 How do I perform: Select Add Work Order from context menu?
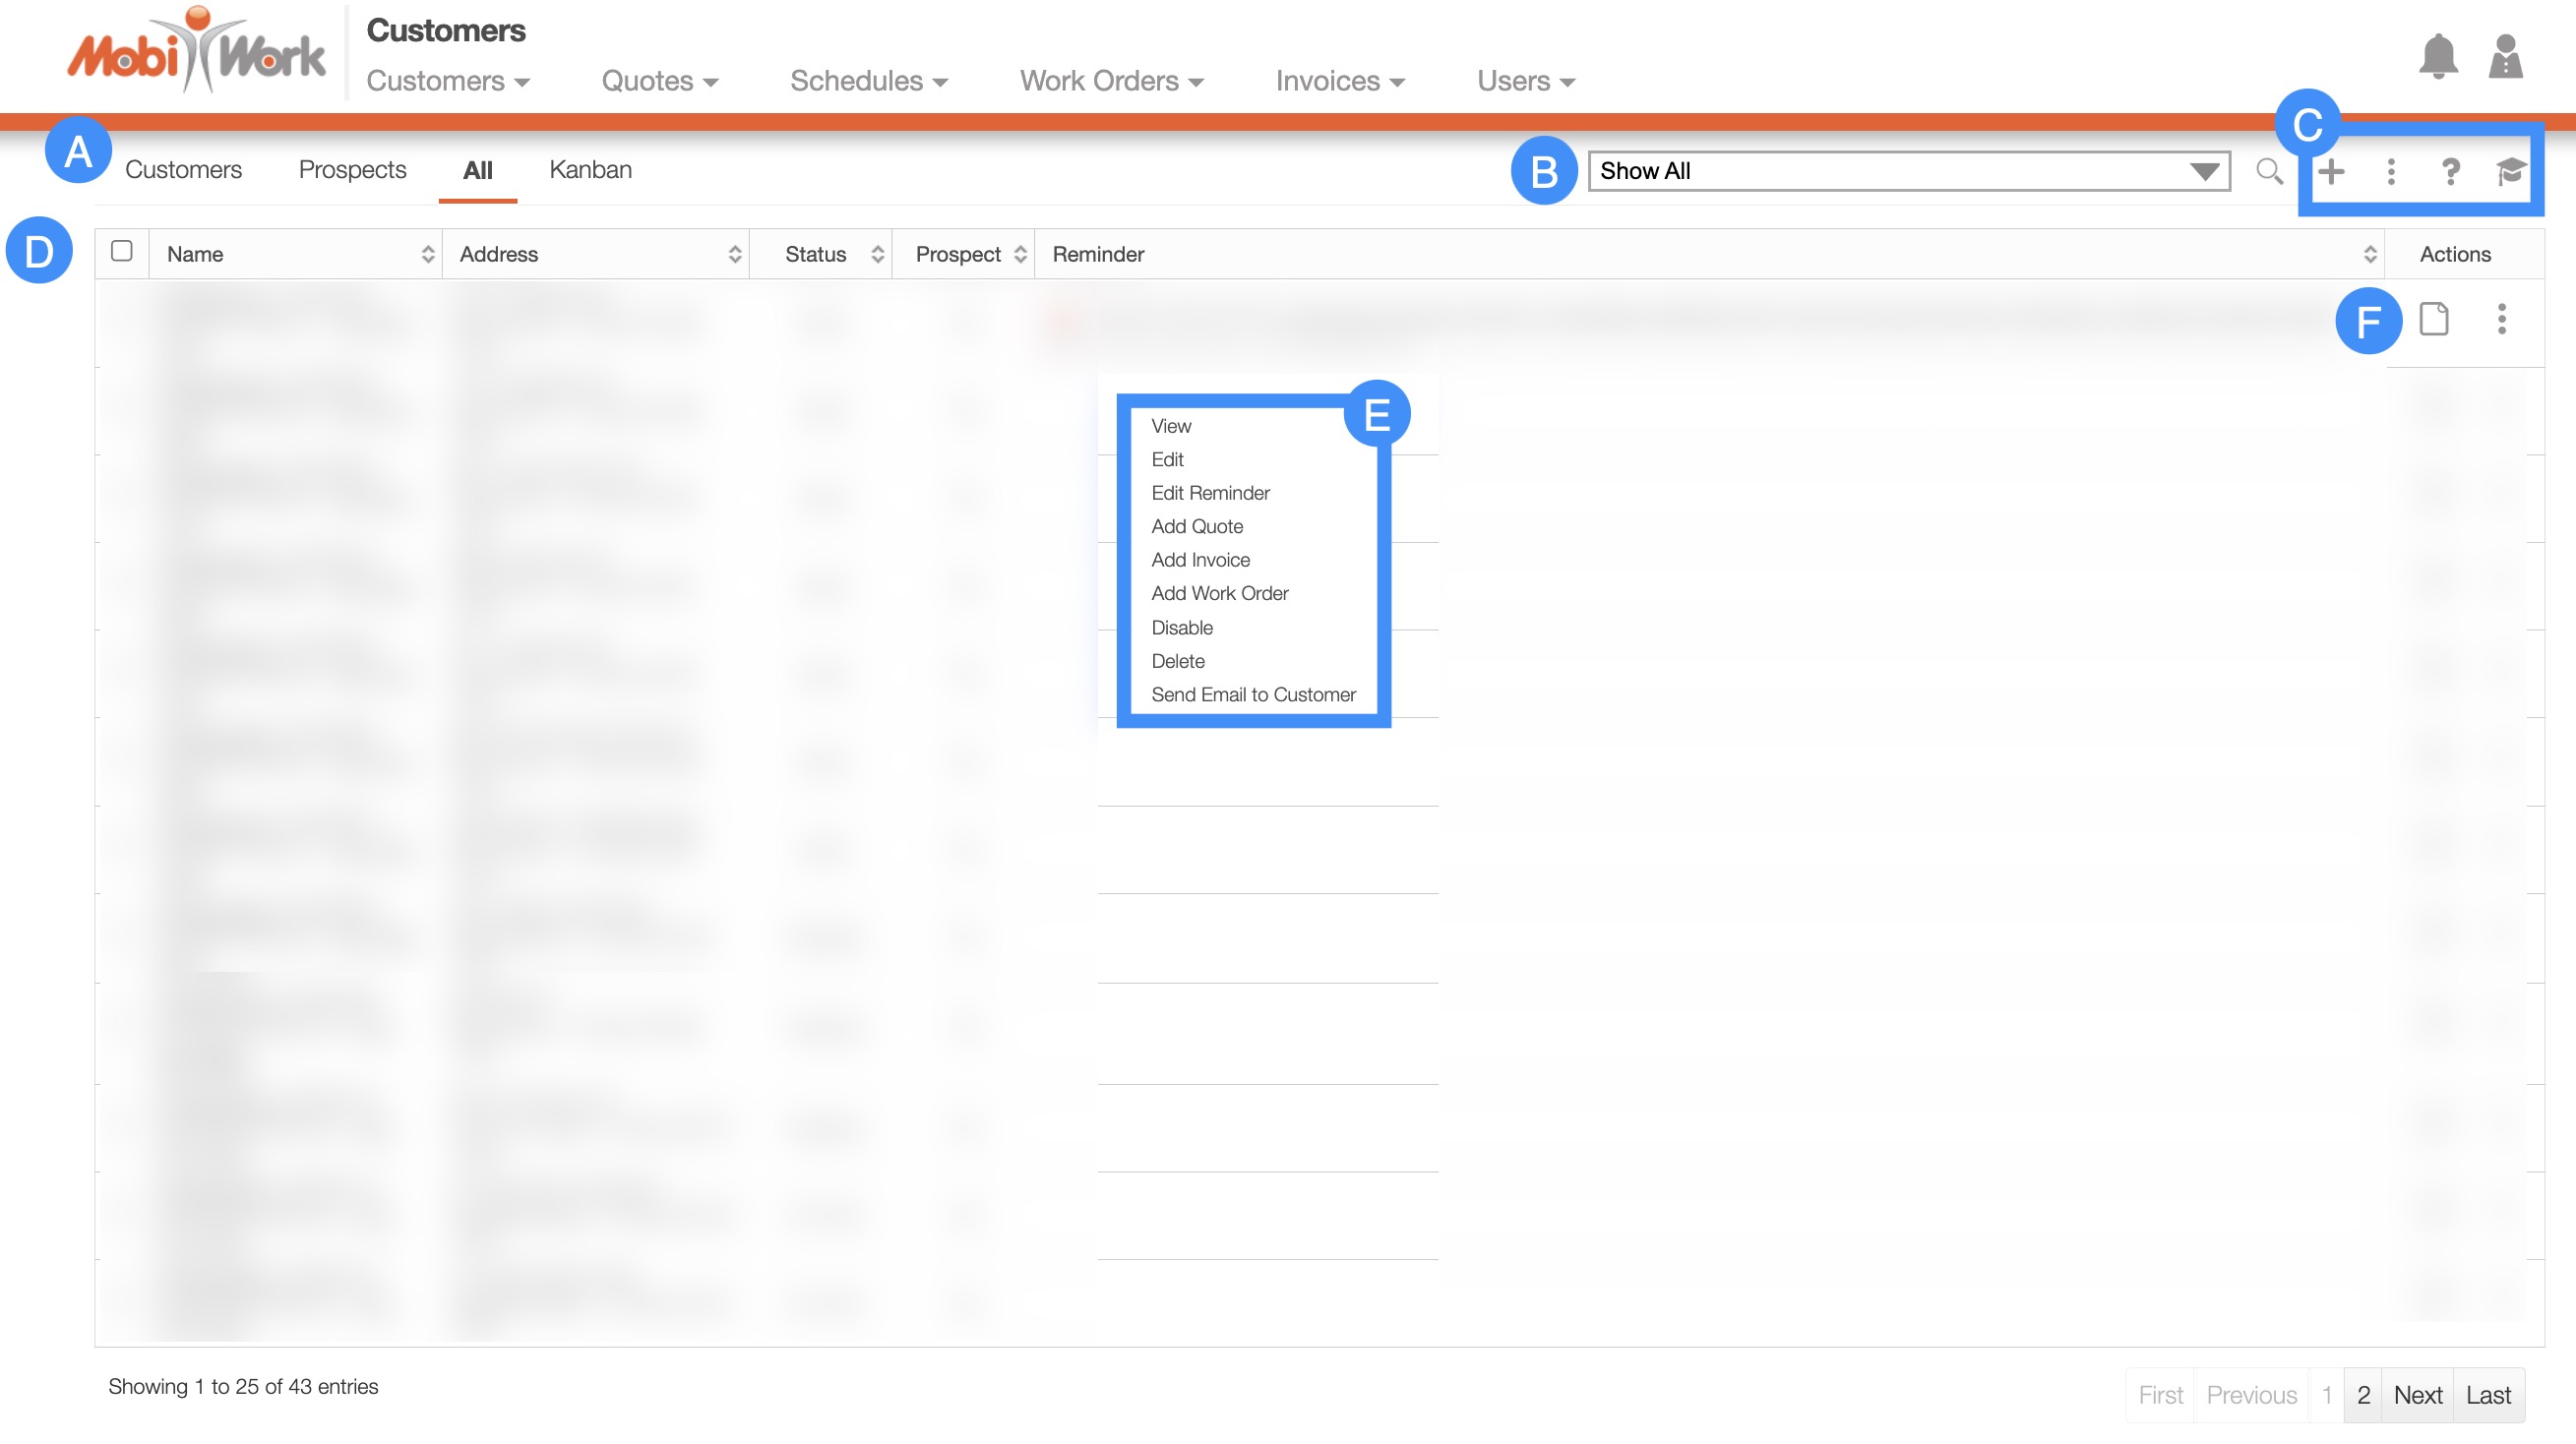[1219, 593]
